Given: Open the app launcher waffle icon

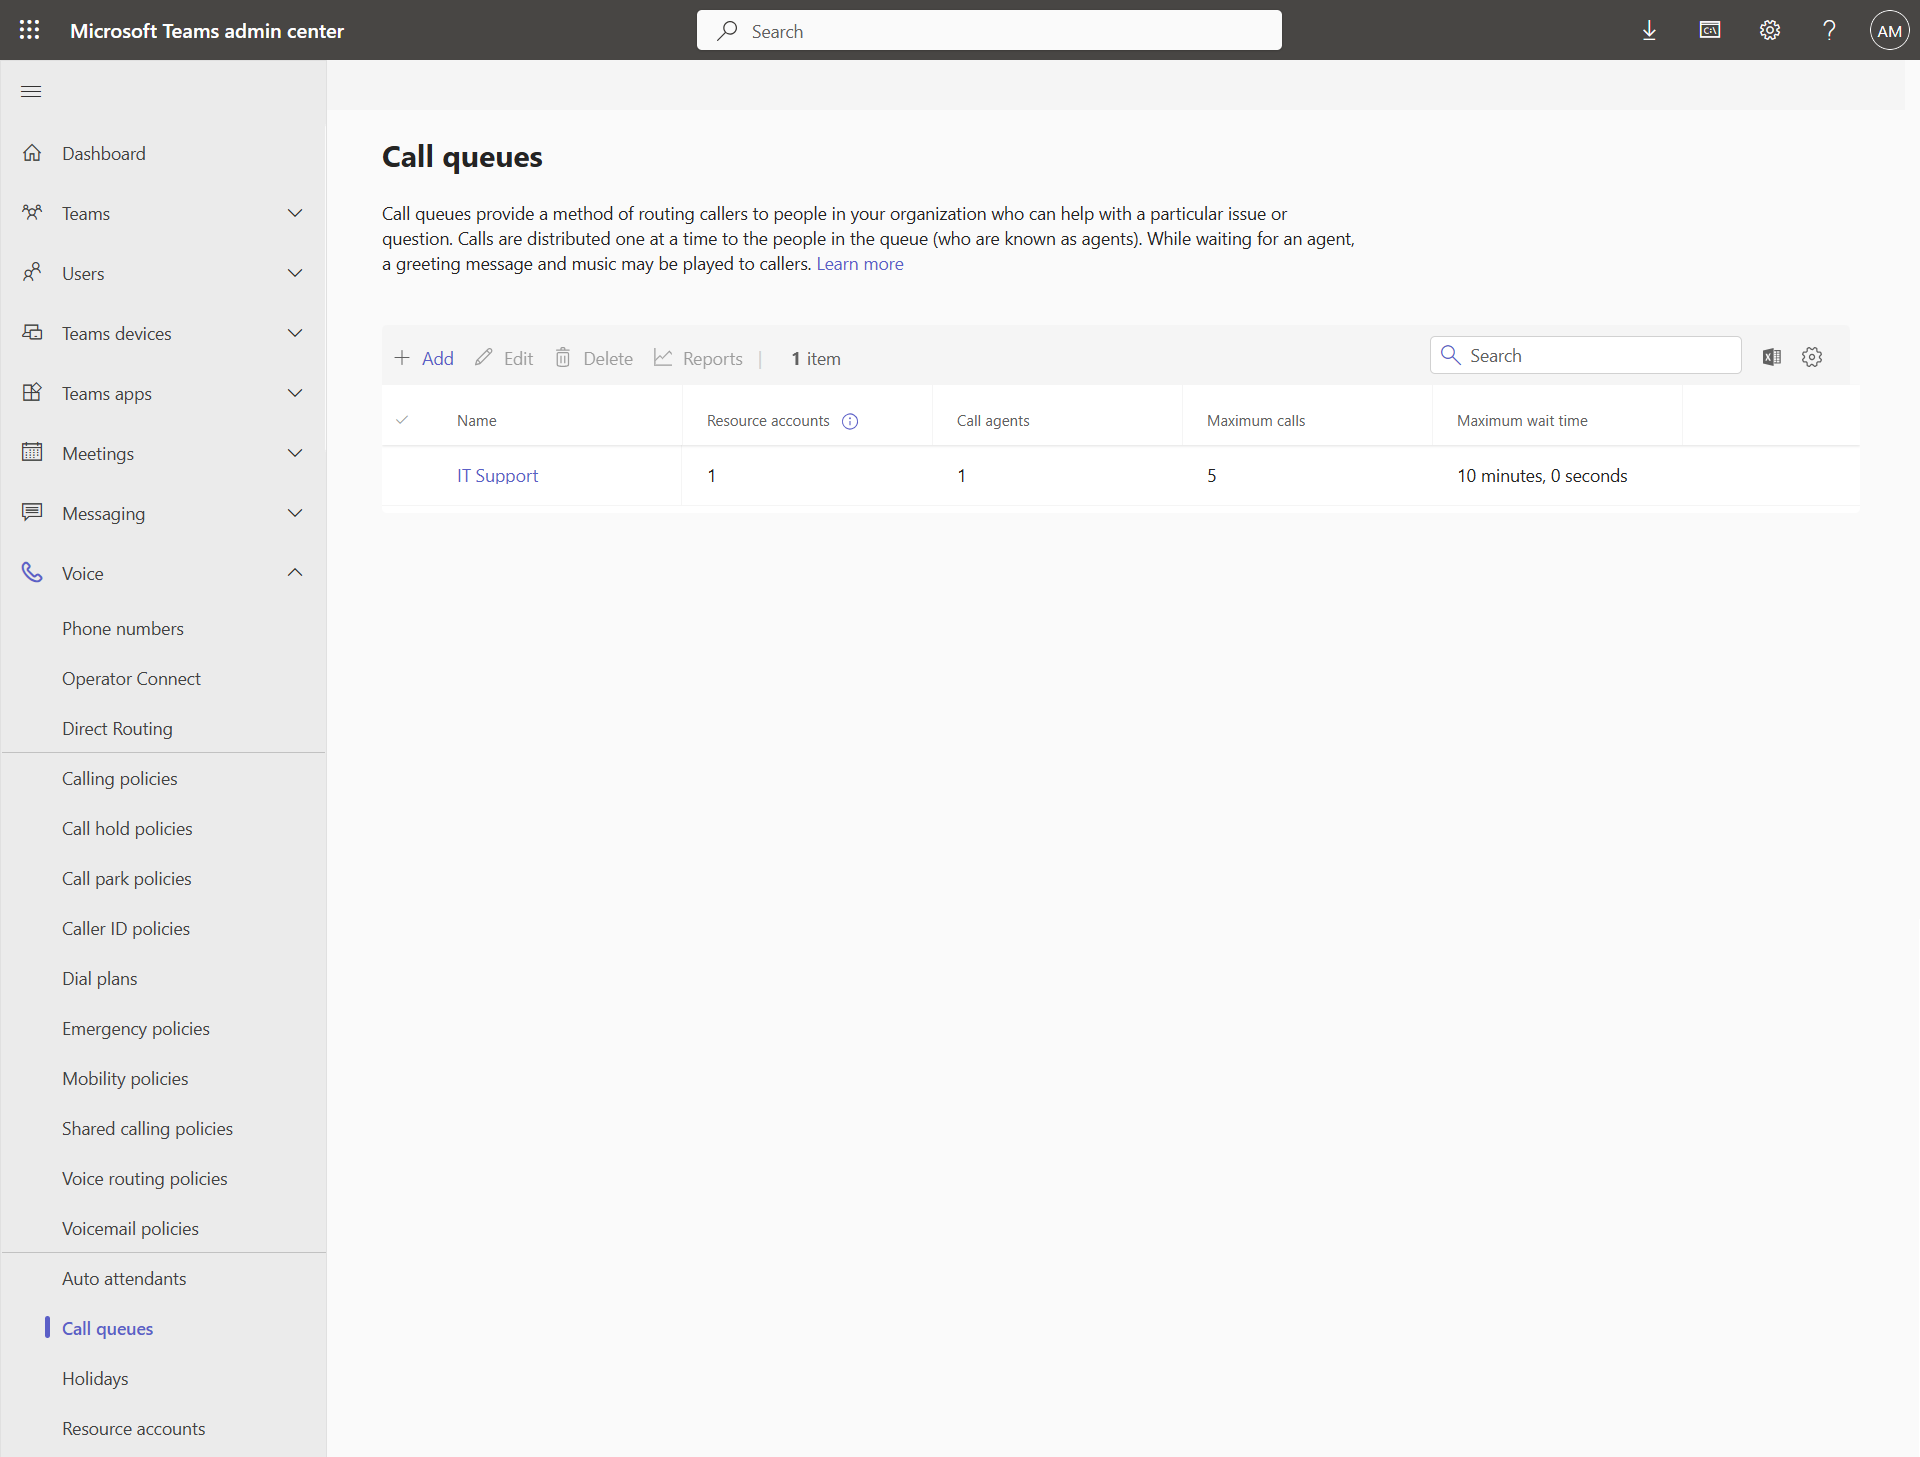Looking at the screenshot, I should coord(30,30).
